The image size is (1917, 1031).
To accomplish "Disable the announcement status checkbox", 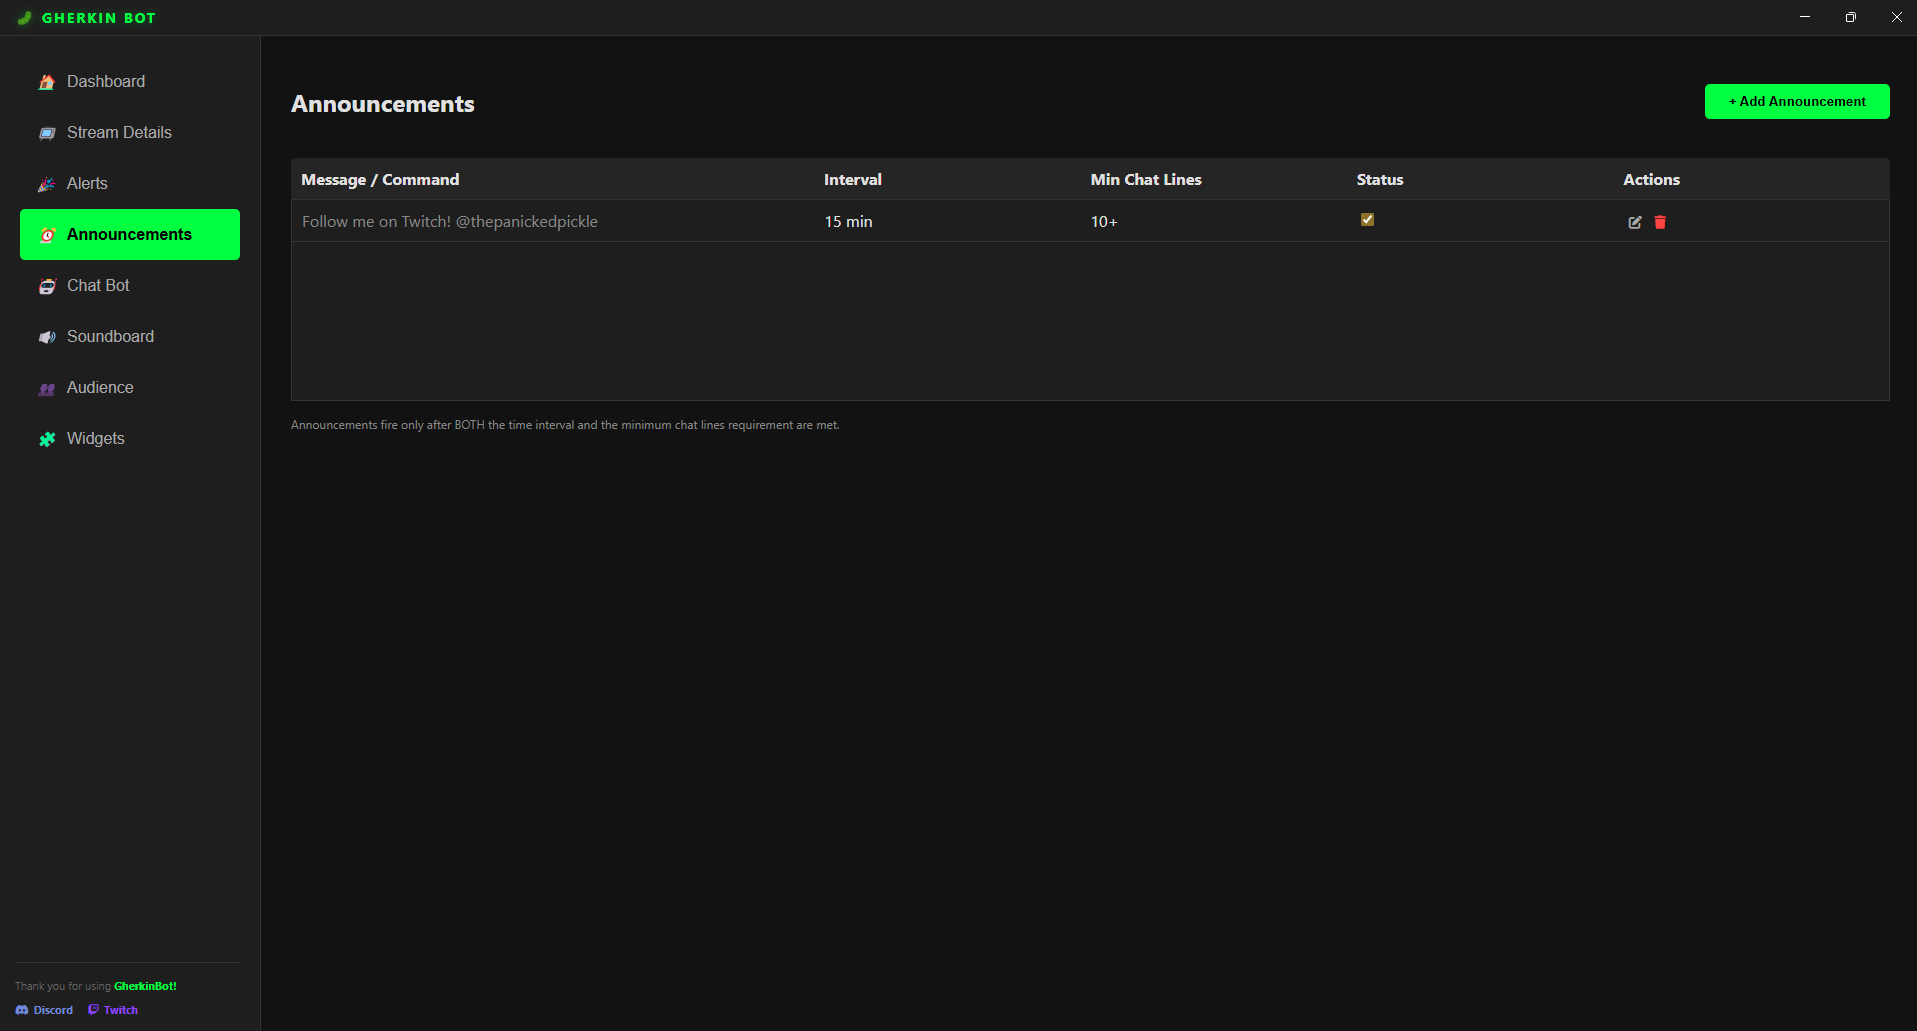I will click(1367, 219).
